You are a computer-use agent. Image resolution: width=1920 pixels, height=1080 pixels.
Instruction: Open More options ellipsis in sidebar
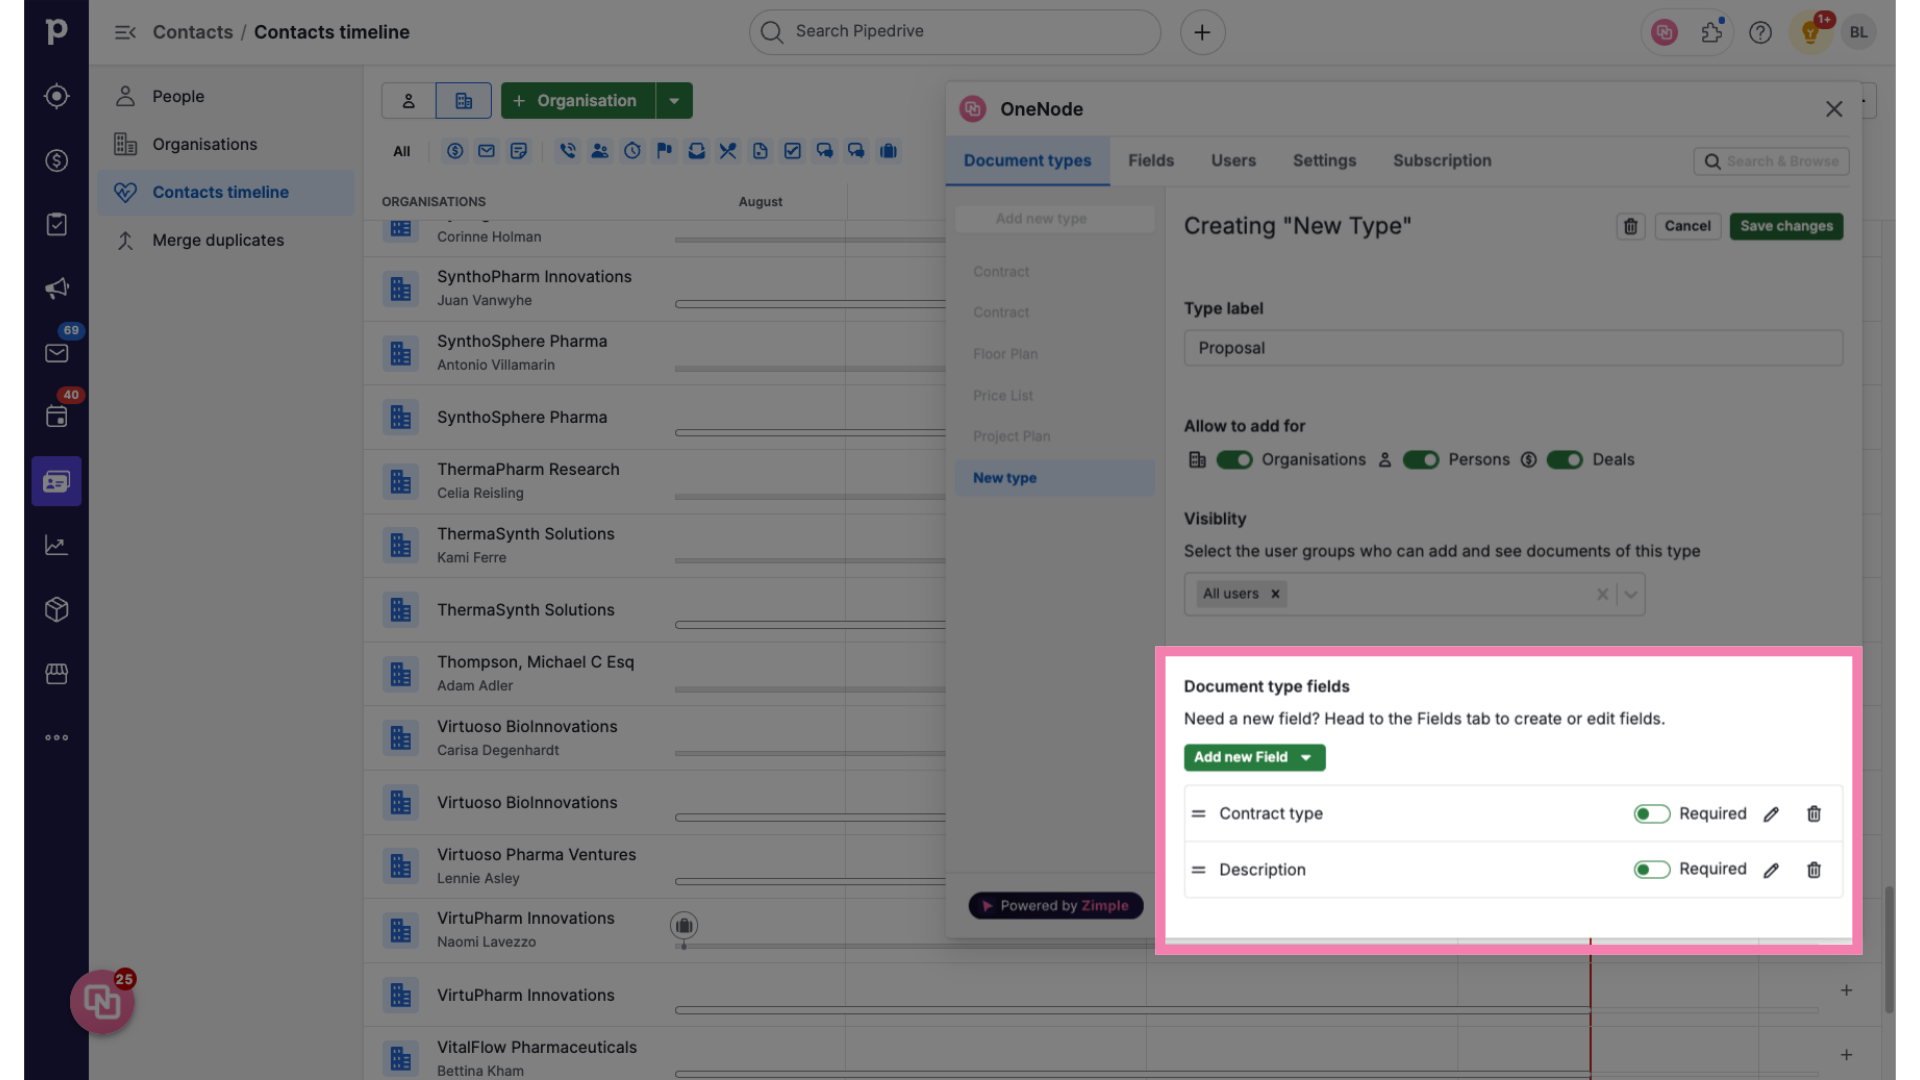(56, 738)
